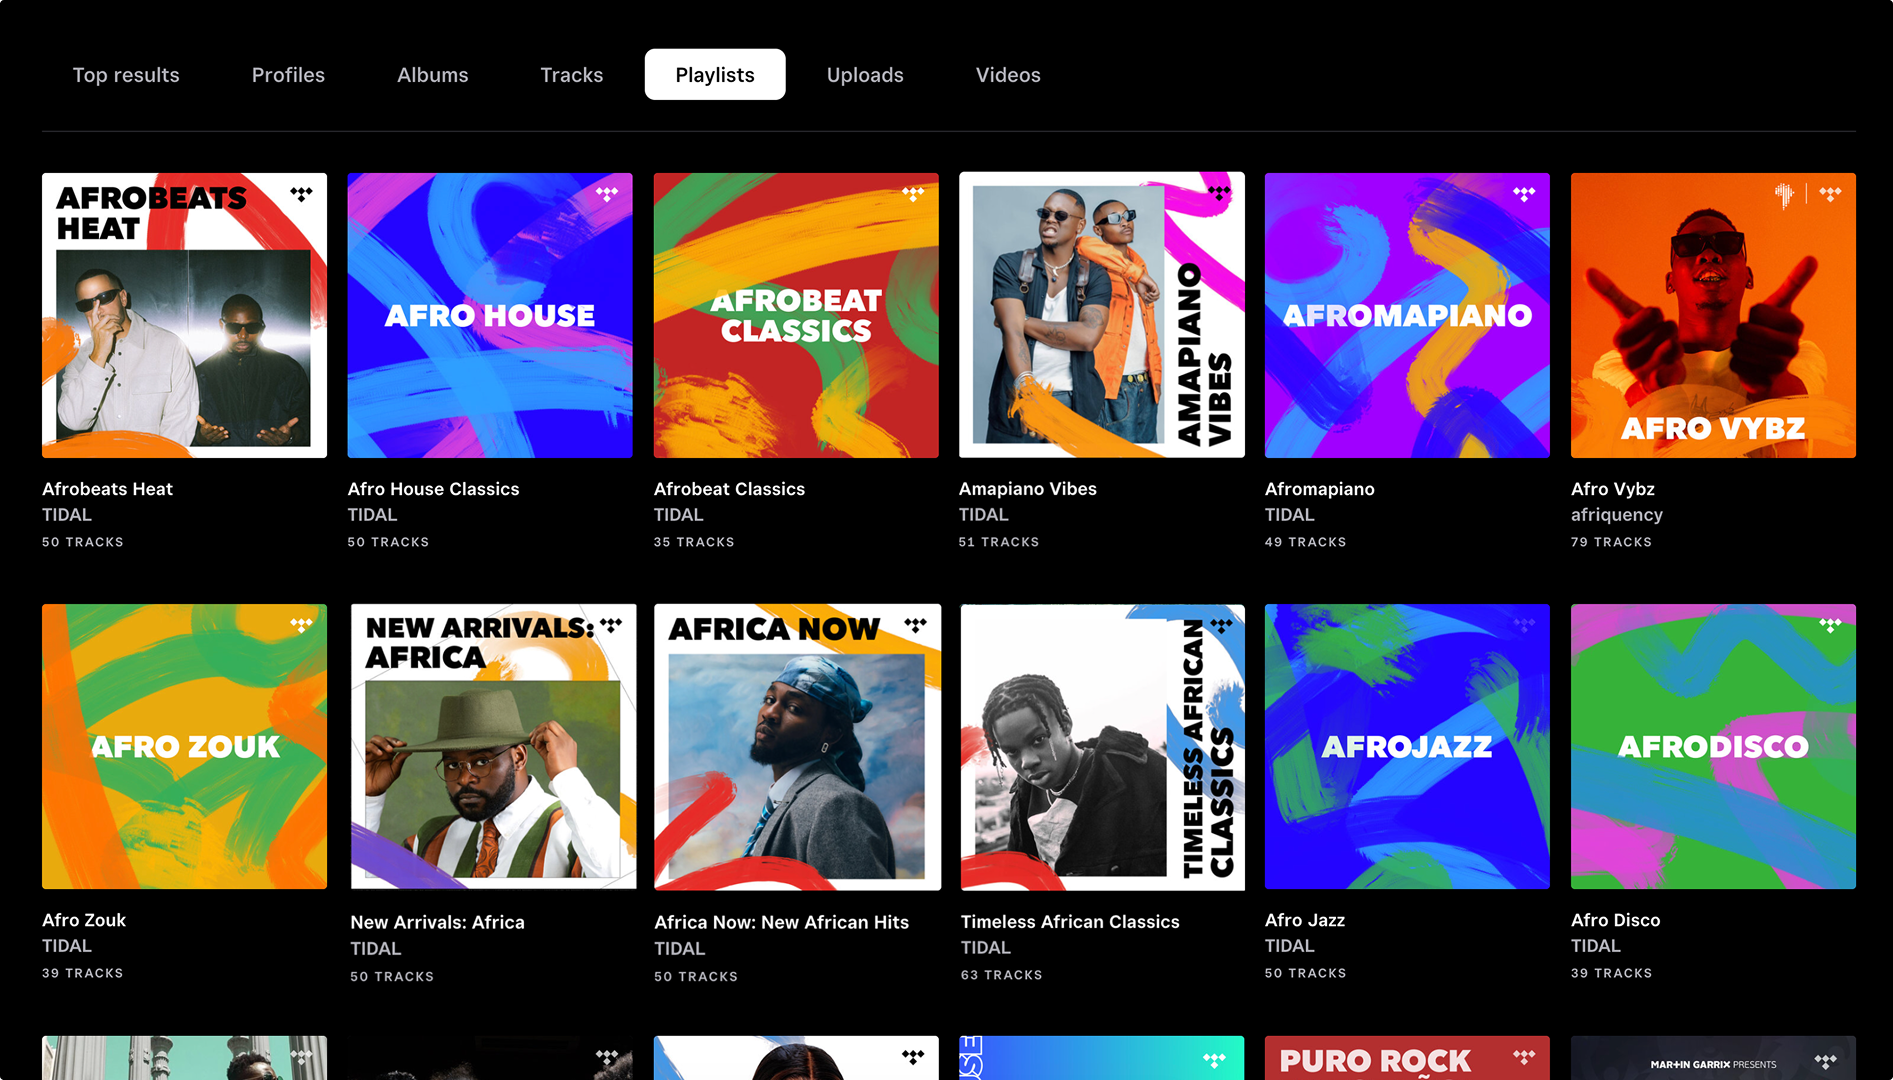Image resolution: width=1893 pixels, height=1080 pixels.
Task: Click TIDAL curator under Afromapiano
Action: tap(1289, 515)
